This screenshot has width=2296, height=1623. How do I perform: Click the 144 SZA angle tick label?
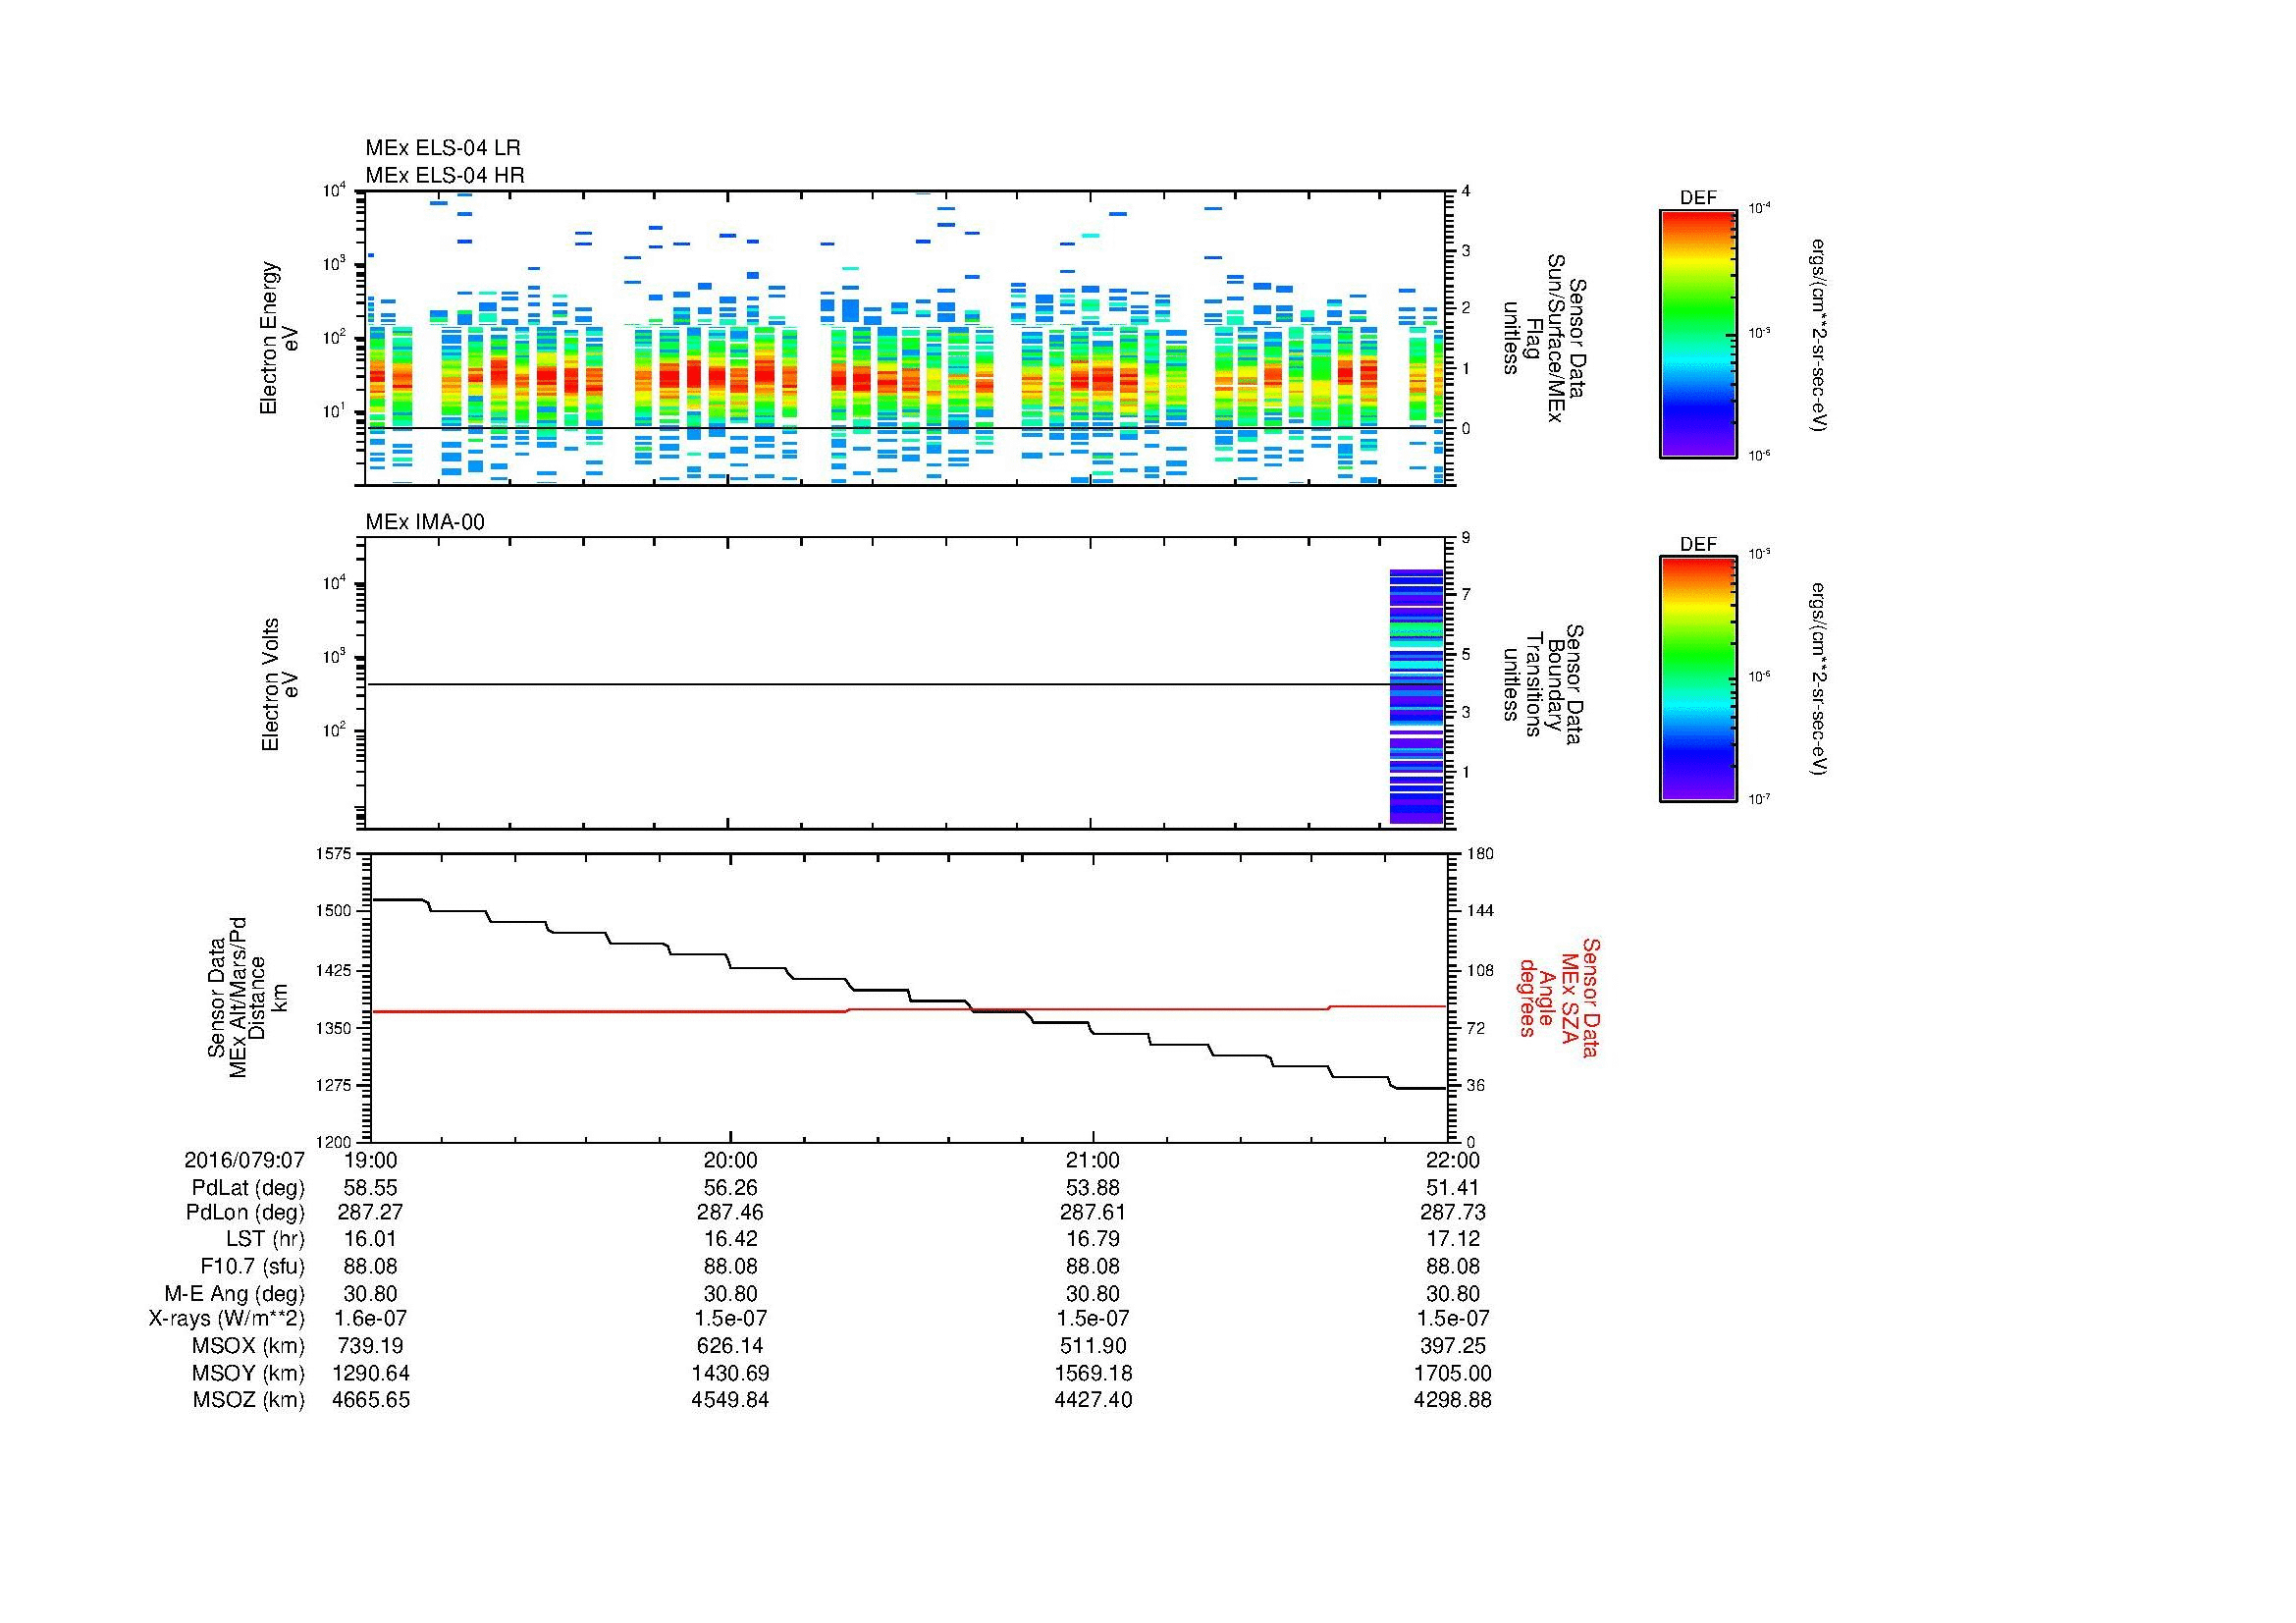click(x=1480, y=911)
